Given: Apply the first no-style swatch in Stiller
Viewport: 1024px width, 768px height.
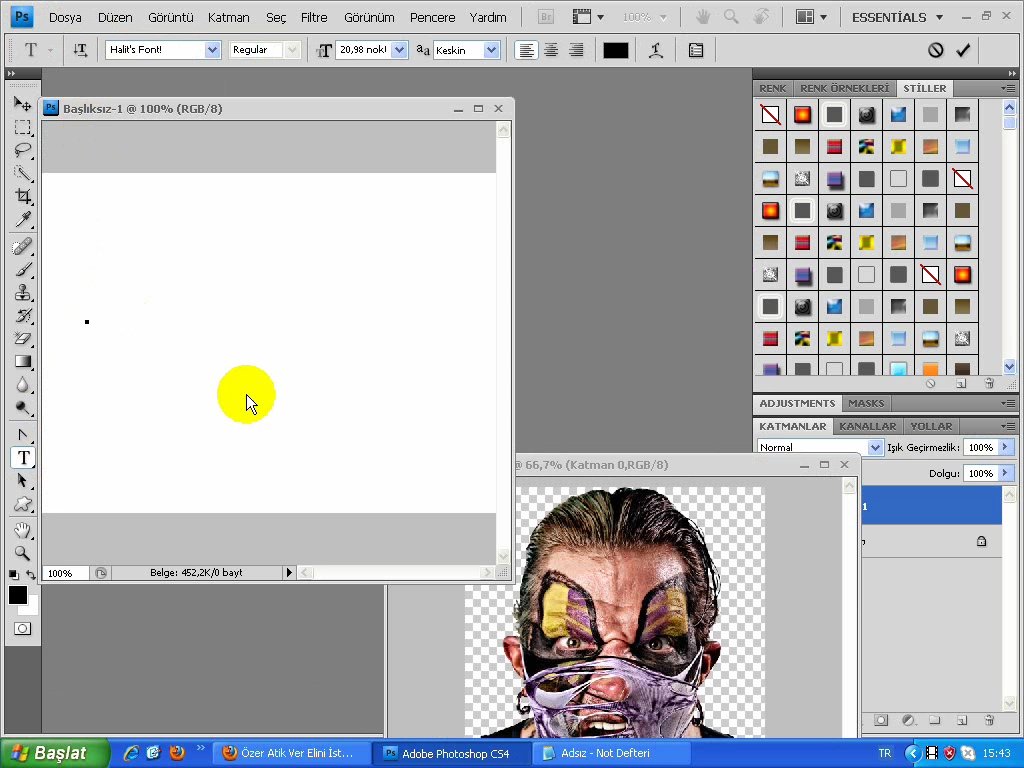Looking at the screenshot, I should click(771, 115).
